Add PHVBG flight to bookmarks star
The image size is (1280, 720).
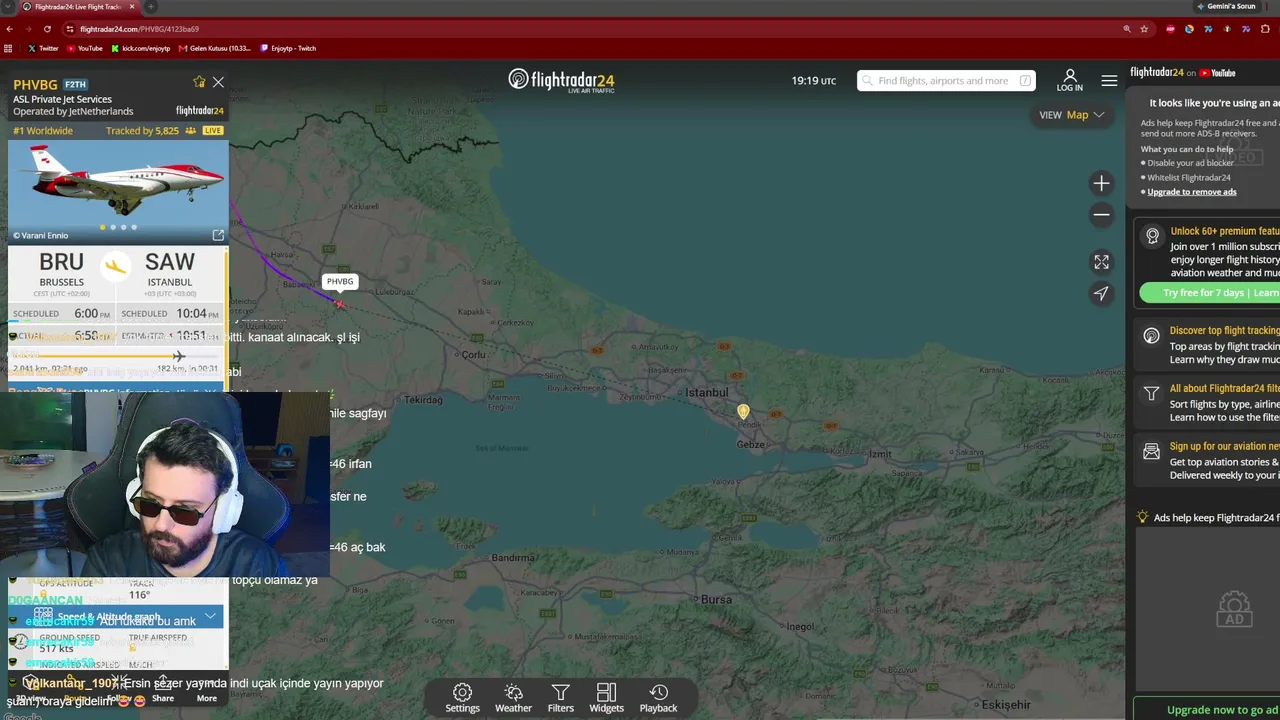(199, 82)
